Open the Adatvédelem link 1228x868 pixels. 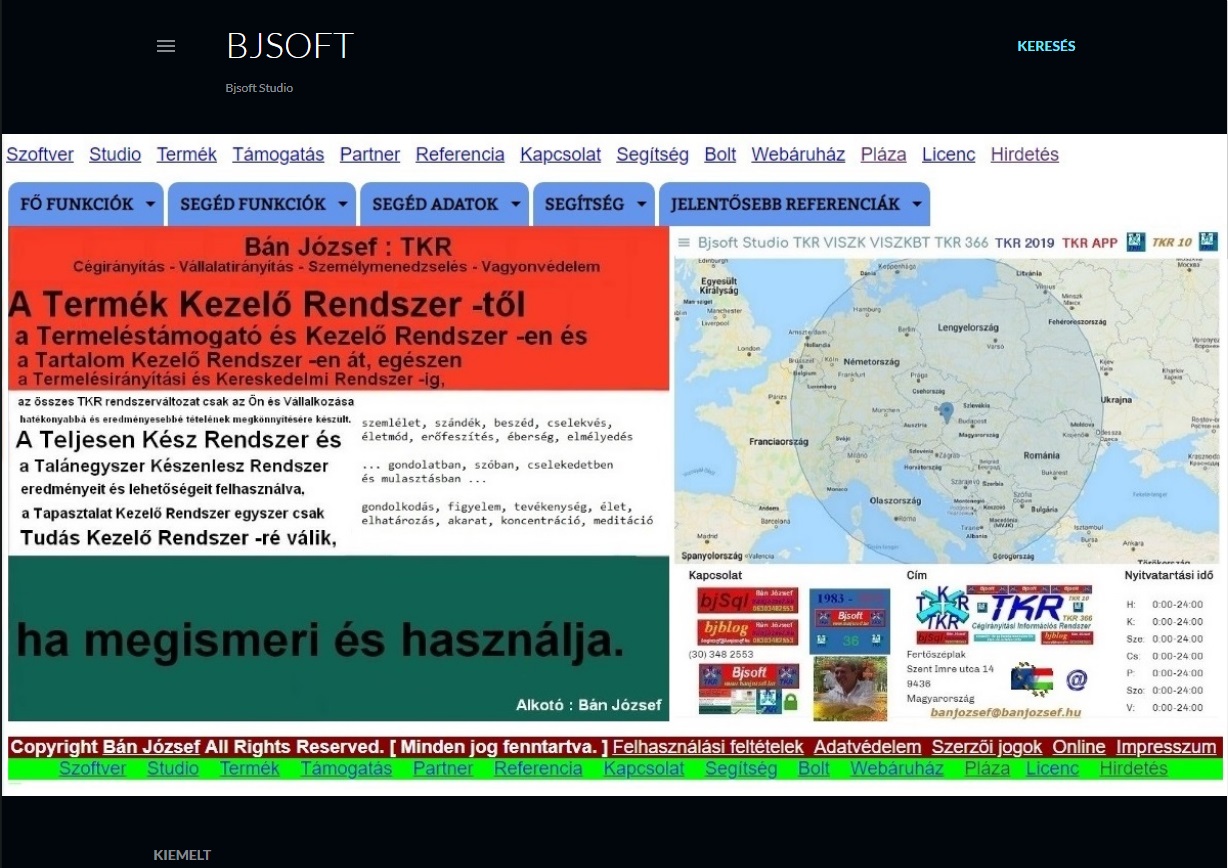[x=867, y=747]
